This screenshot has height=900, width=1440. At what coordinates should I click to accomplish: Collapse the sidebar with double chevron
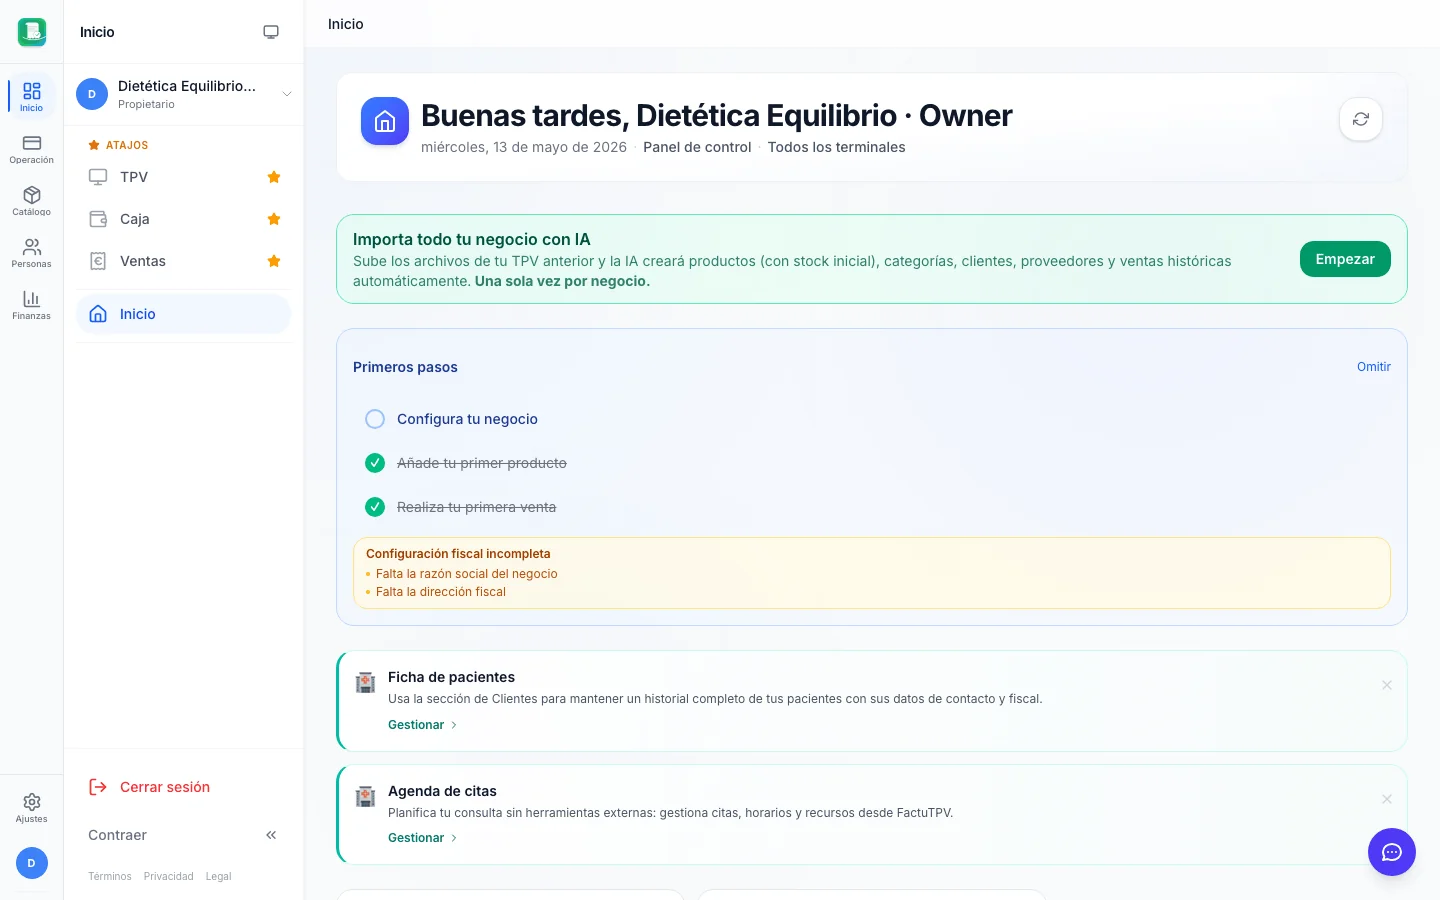tap(271, 835)
